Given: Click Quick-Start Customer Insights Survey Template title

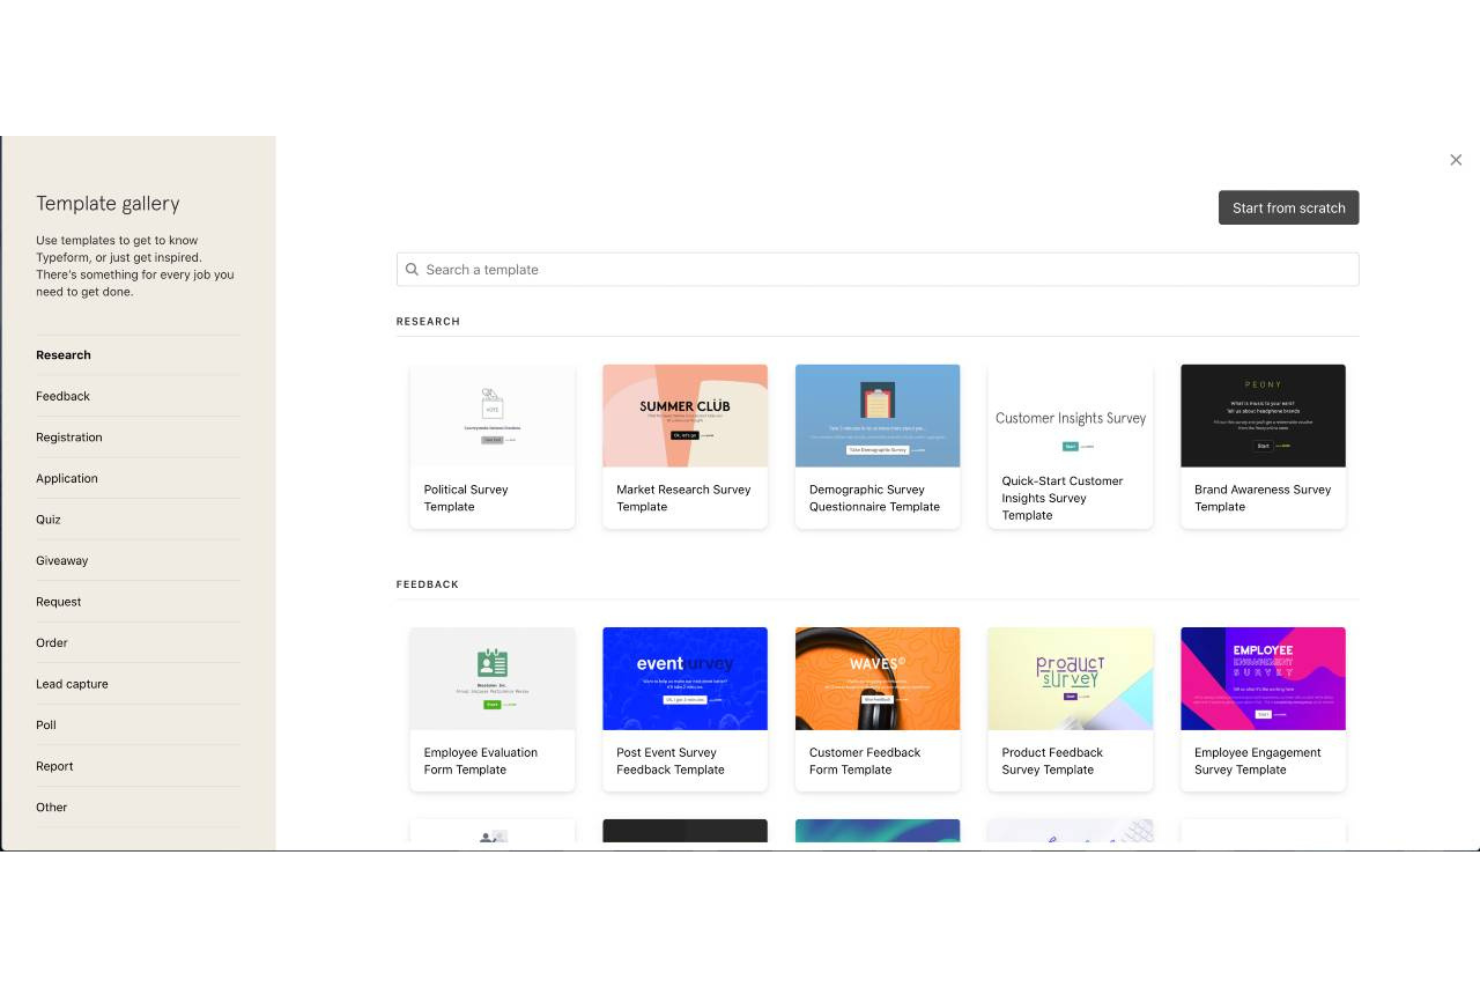Looking at the screenshot, I should (x=1062, y=498).
